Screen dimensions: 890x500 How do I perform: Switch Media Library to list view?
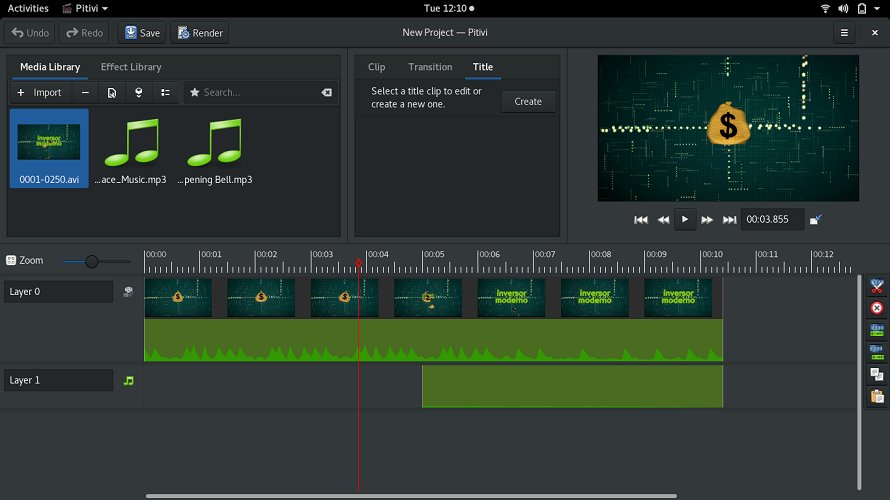[x=165, y=93]
